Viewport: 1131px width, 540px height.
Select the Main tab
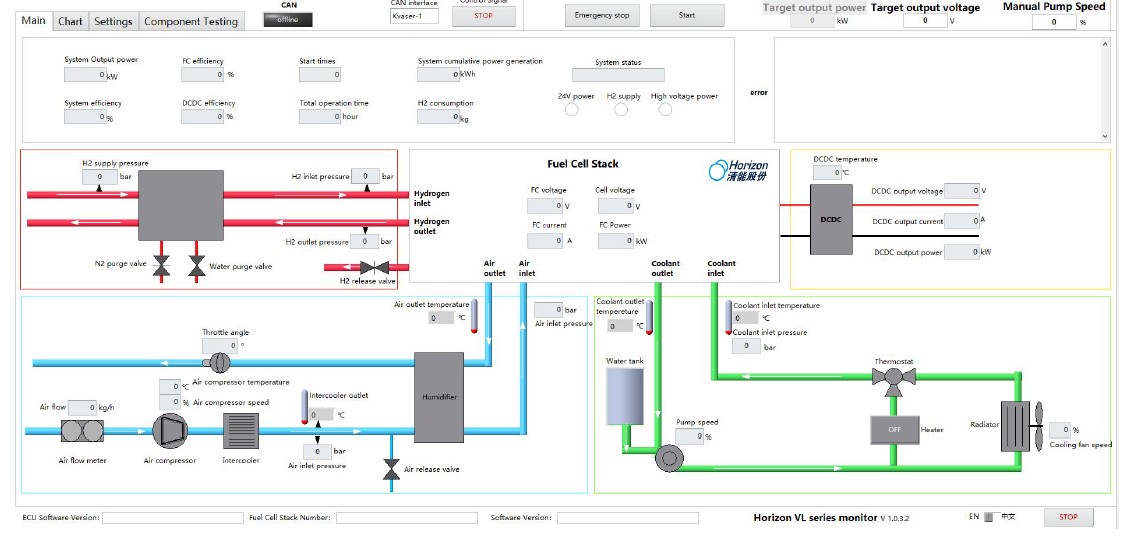[x=33, y=20]
